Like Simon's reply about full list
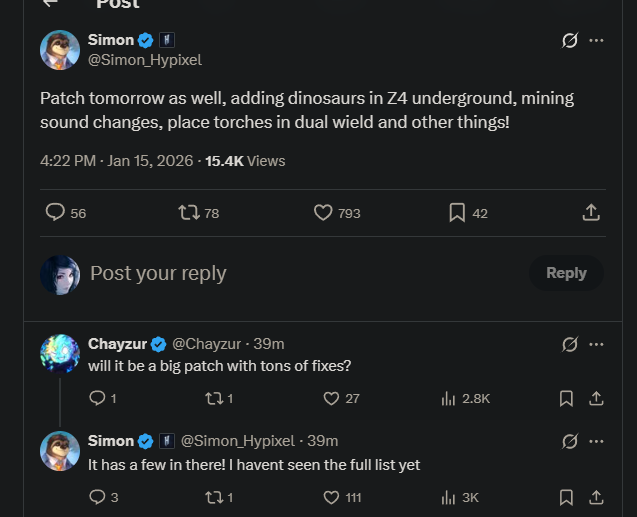Screen dimensions: 637x517 tap(332, 497)
